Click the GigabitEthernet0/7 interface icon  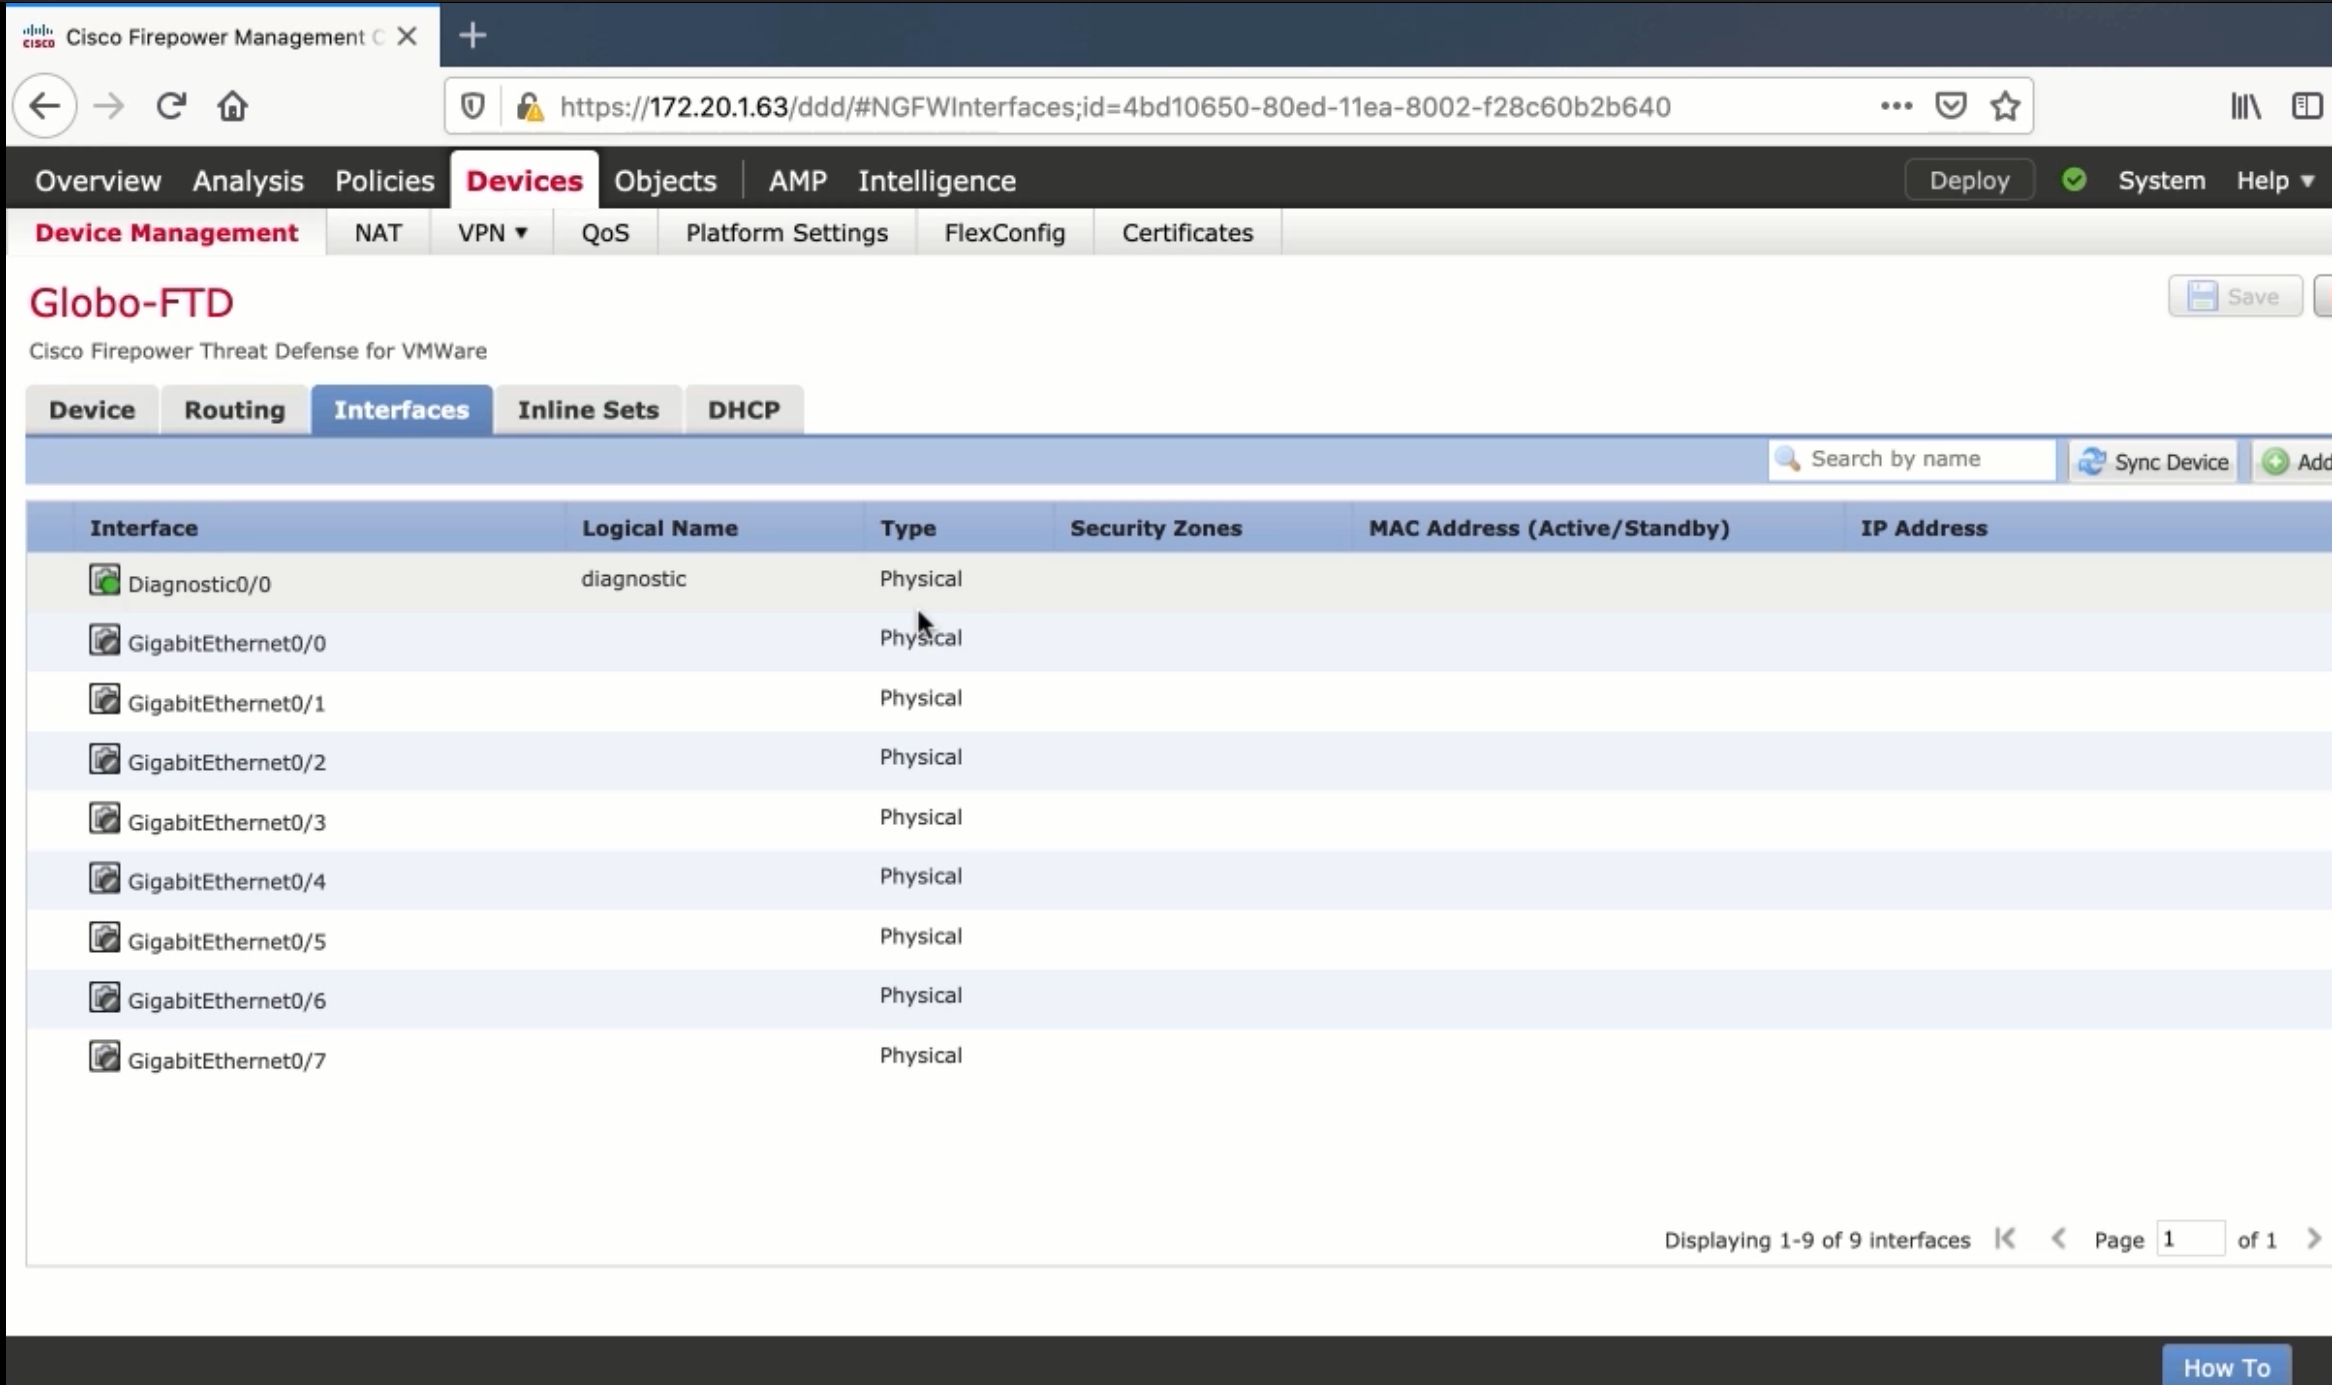pyautogui.click(x=104, y=1056)
